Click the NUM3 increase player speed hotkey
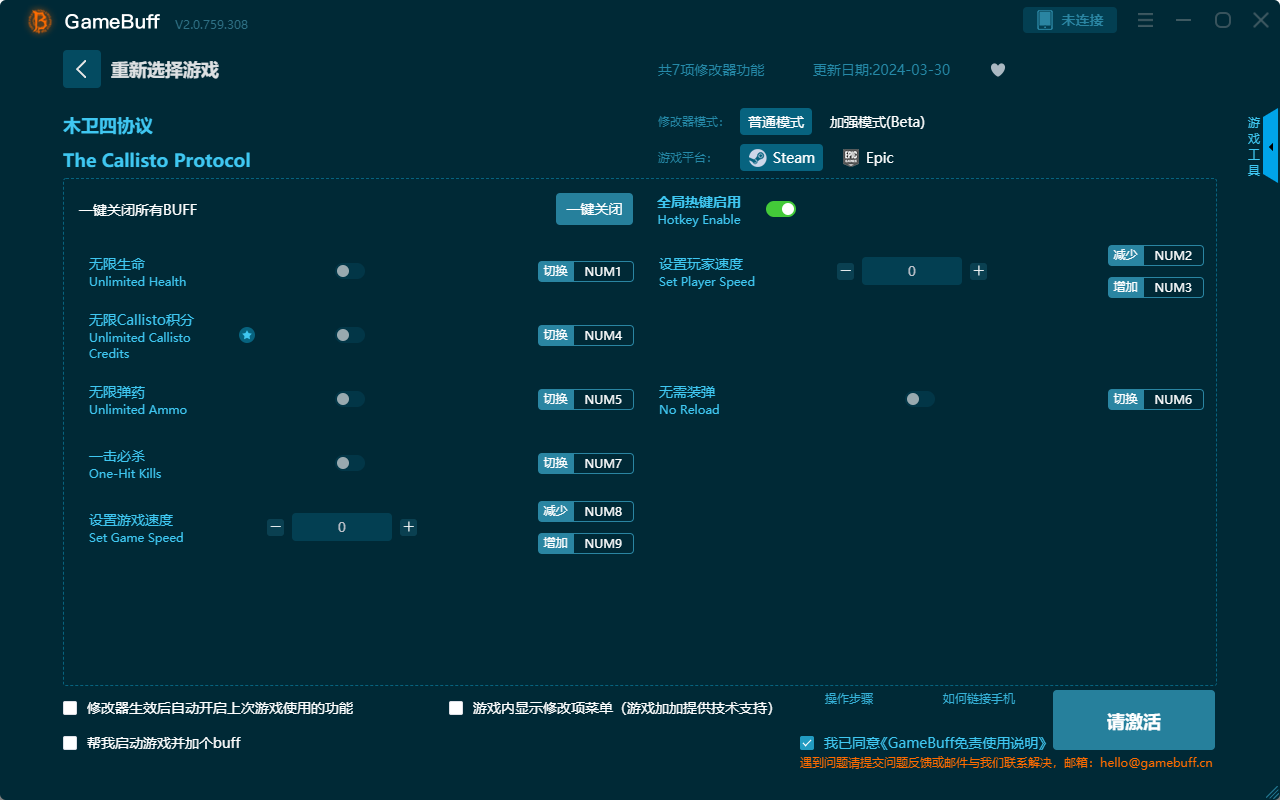Image resolution: width=1280 pixels, height=800 pixels. pos(1173,287)
